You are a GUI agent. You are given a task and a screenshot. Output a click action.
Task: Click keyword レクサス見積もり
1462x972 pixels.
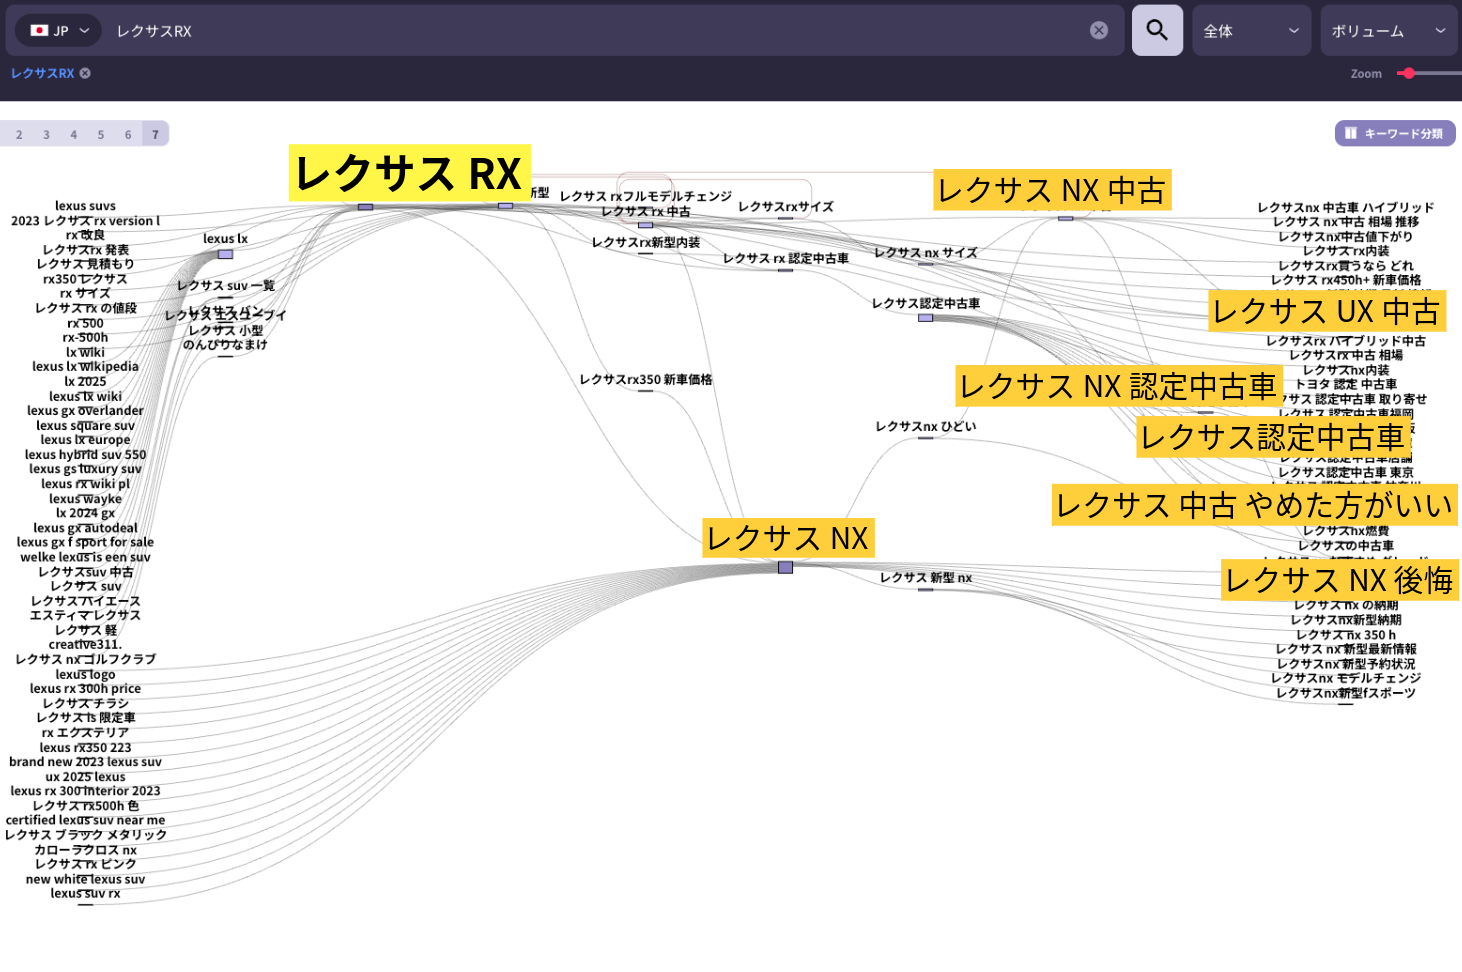coord(85,264)
